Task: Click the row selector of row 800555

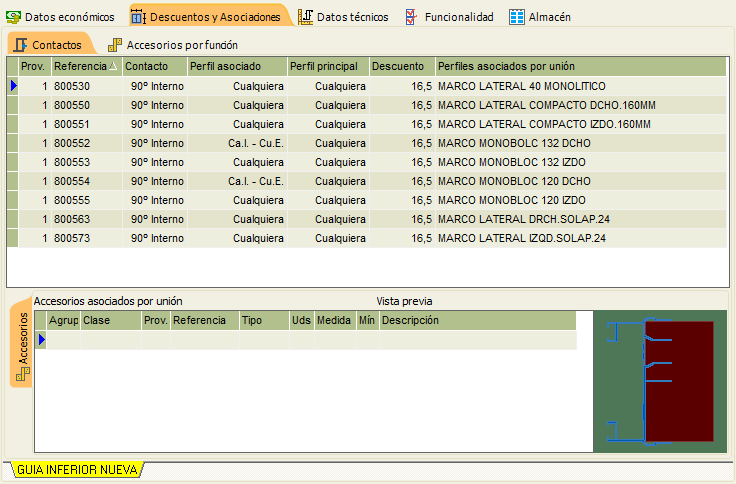Action: click(x=13, y=200)
